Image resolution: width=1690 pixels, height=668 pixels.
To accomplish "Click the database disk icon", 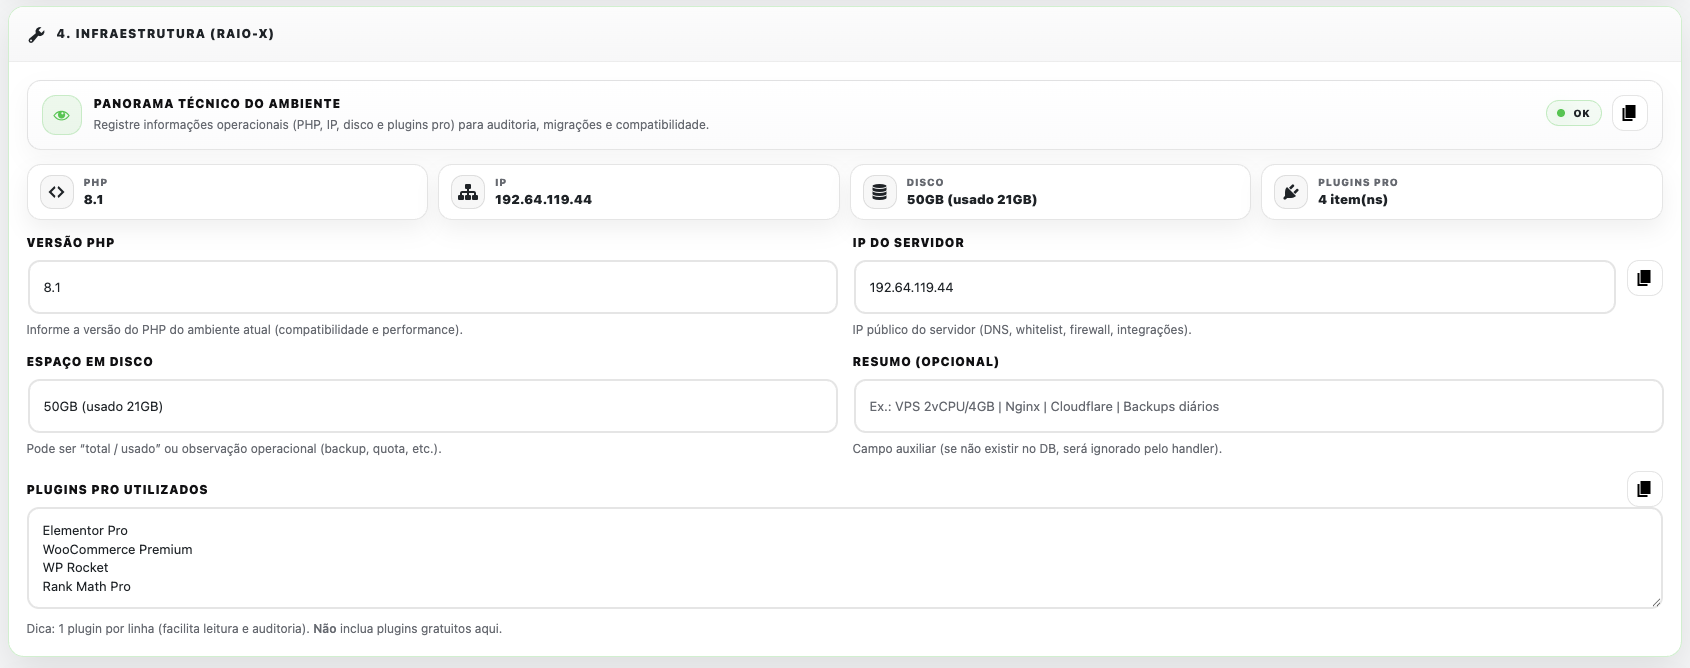I will tap(879, 192).
